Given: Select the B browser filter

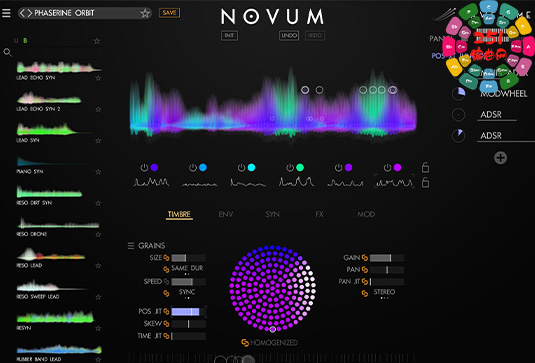Looking at the screenshot, I should coord(25,41).
